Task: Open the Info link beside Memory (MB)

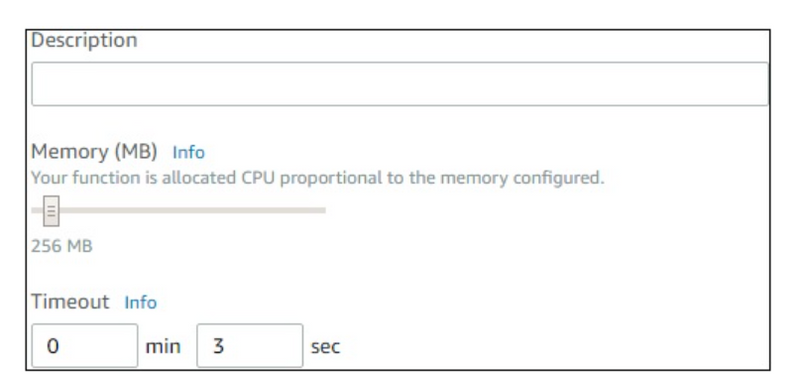Action: [188, 152]
